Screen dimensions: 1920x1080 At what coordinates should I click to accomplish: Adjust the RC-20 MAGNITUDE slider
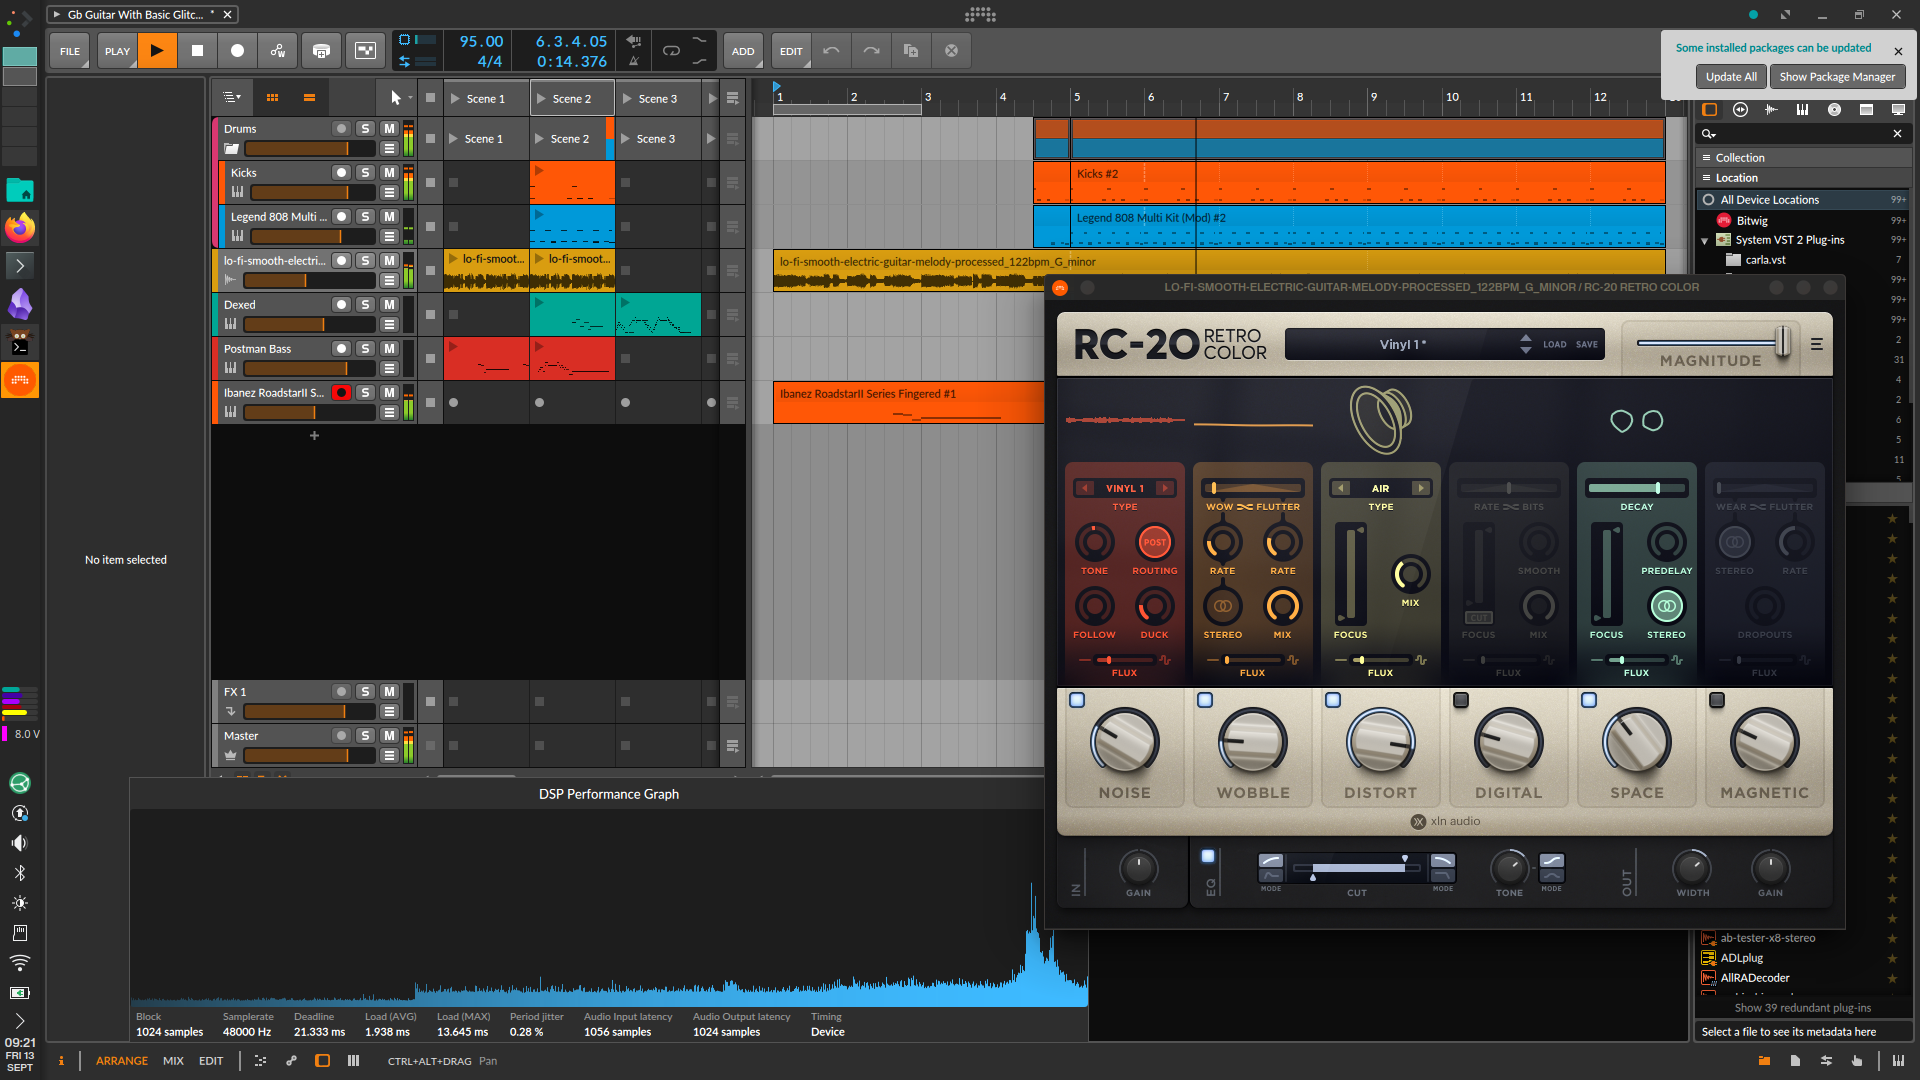tap(1783, 341)
